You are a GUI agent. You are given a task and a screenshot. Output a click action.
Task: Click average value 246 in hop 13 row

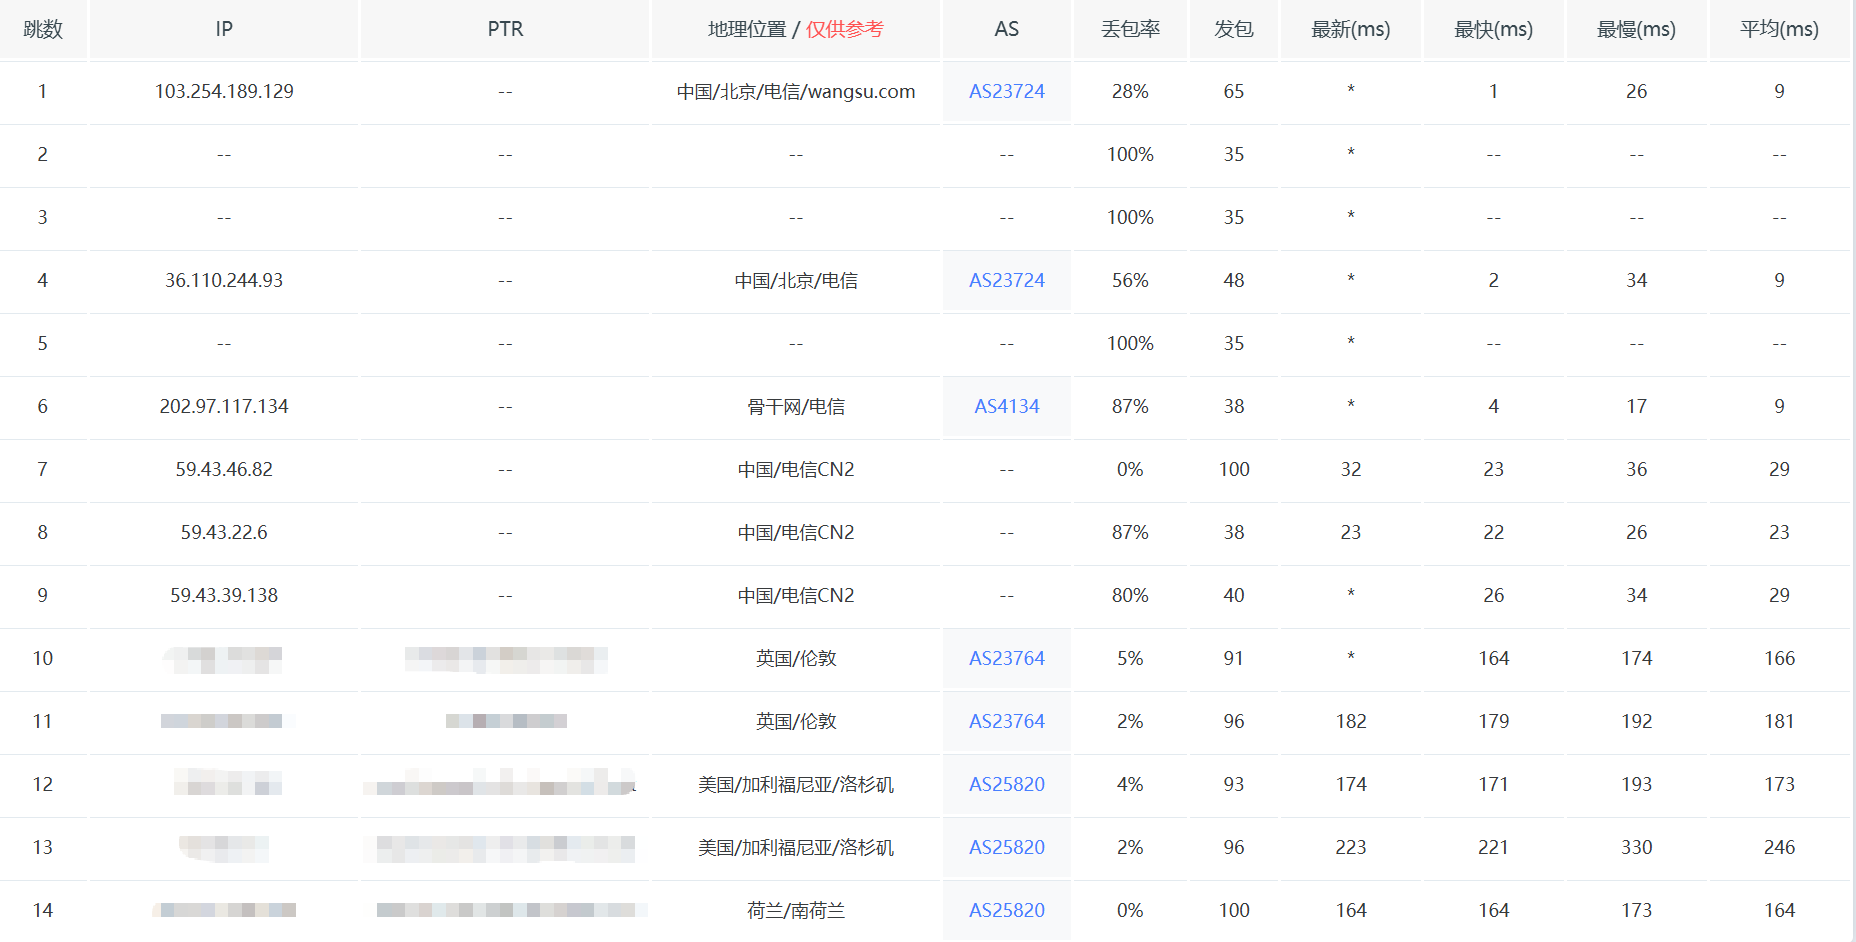click(1779, 847)
